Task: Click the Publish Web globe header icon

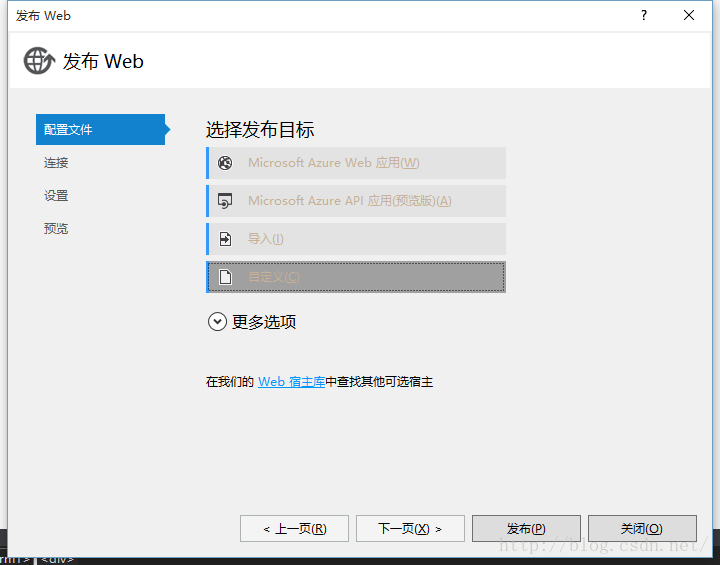Action: (39, 61)
